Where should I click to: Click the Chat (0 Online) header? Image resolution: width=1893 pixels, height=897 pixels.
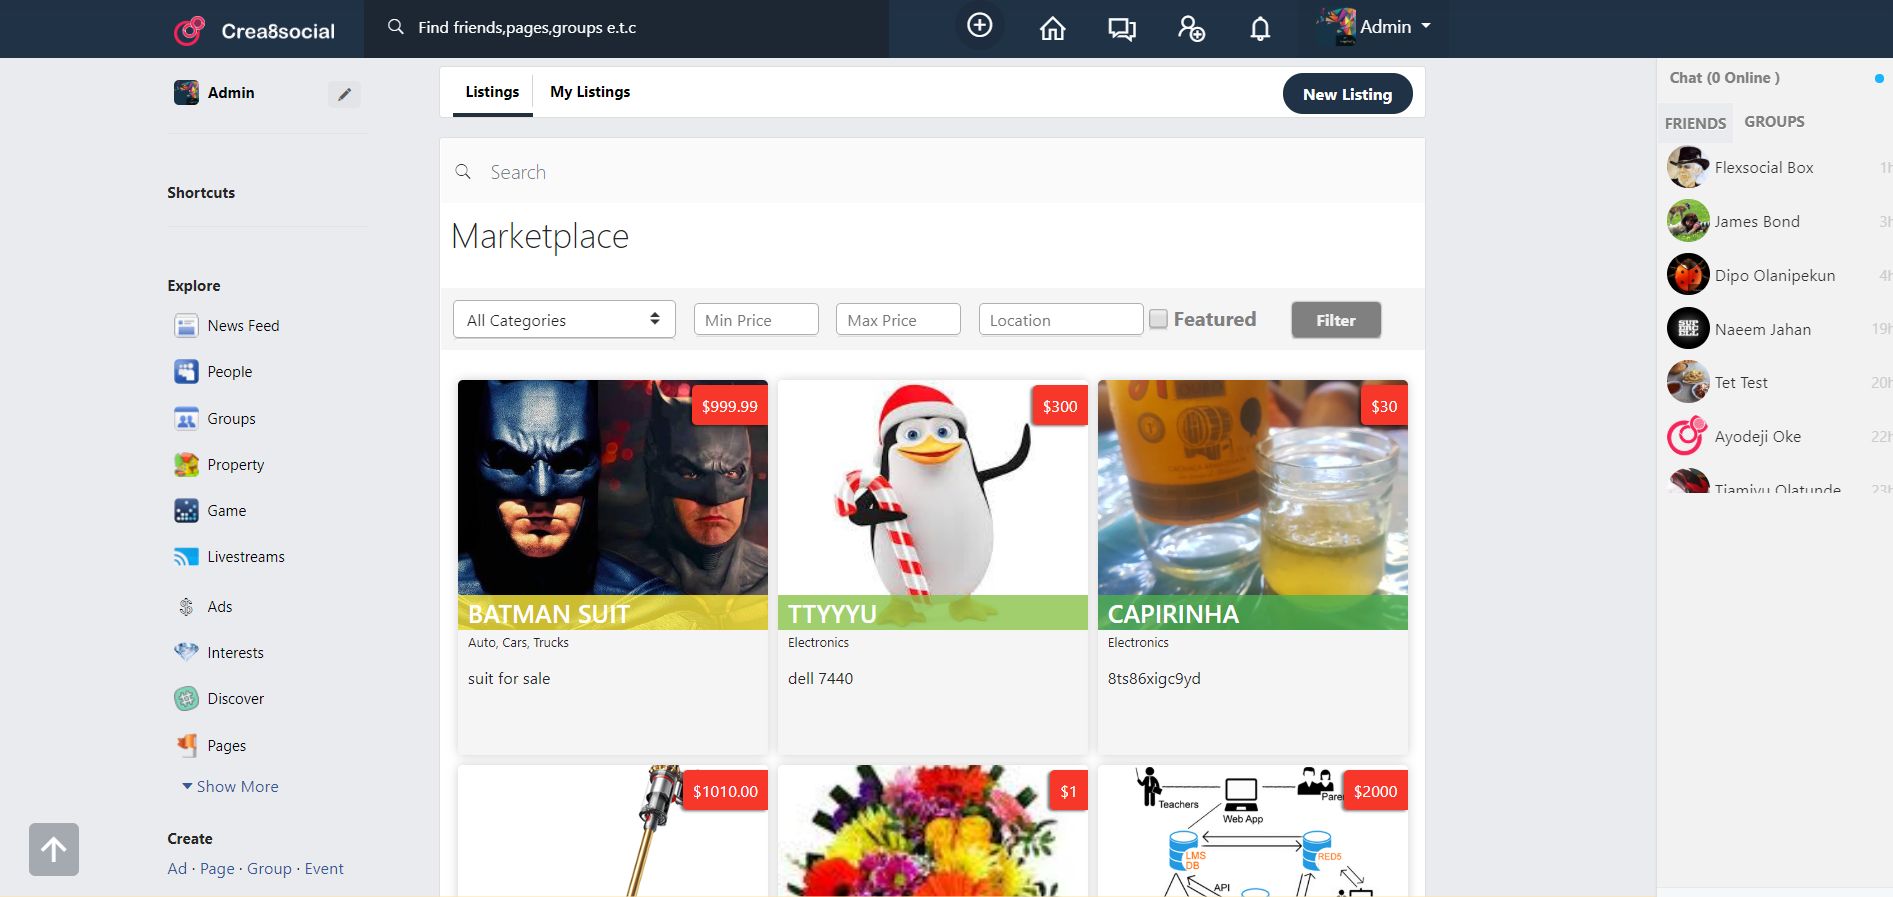tap(1724, 78)
